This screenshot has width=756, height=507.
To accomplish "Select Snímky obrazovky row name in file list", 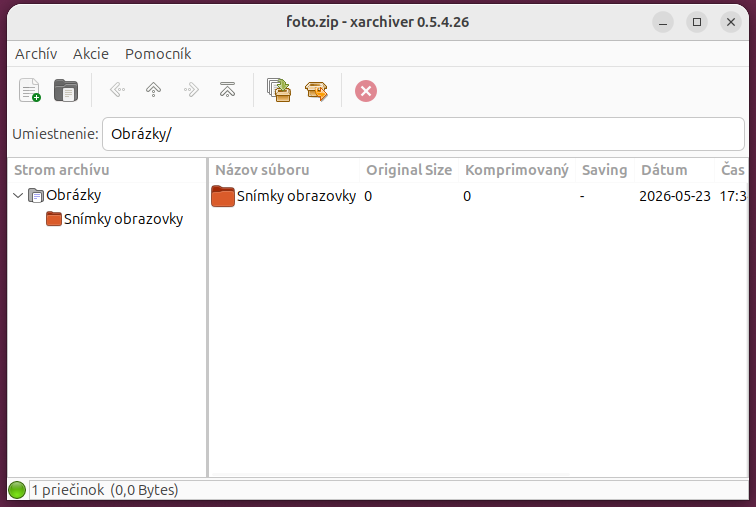I will pyautogui.click(x=297, y=196).
